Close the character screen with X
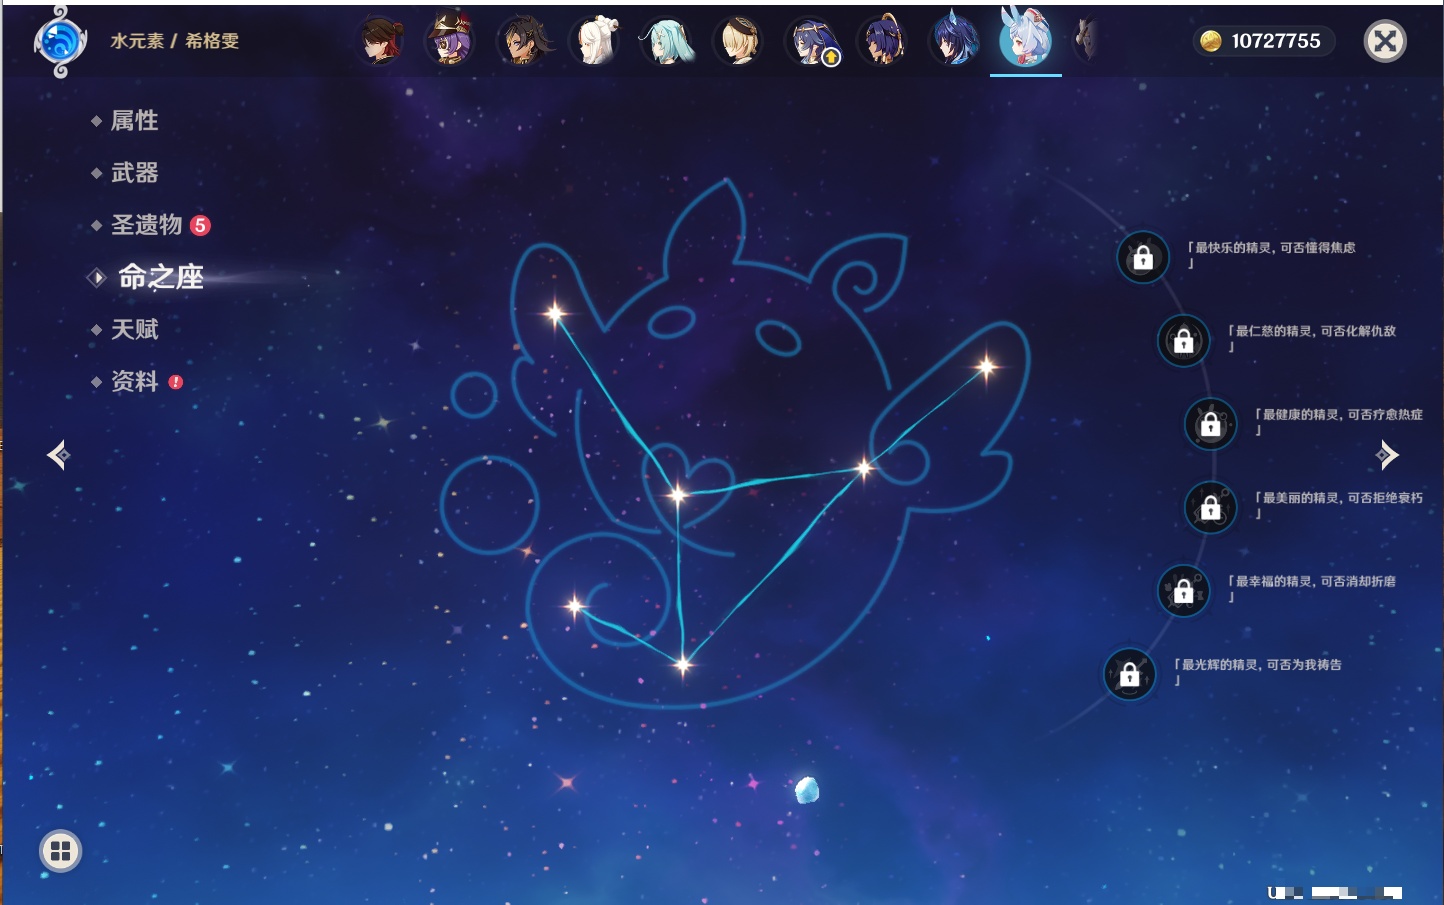 (x=1385, y=41)
